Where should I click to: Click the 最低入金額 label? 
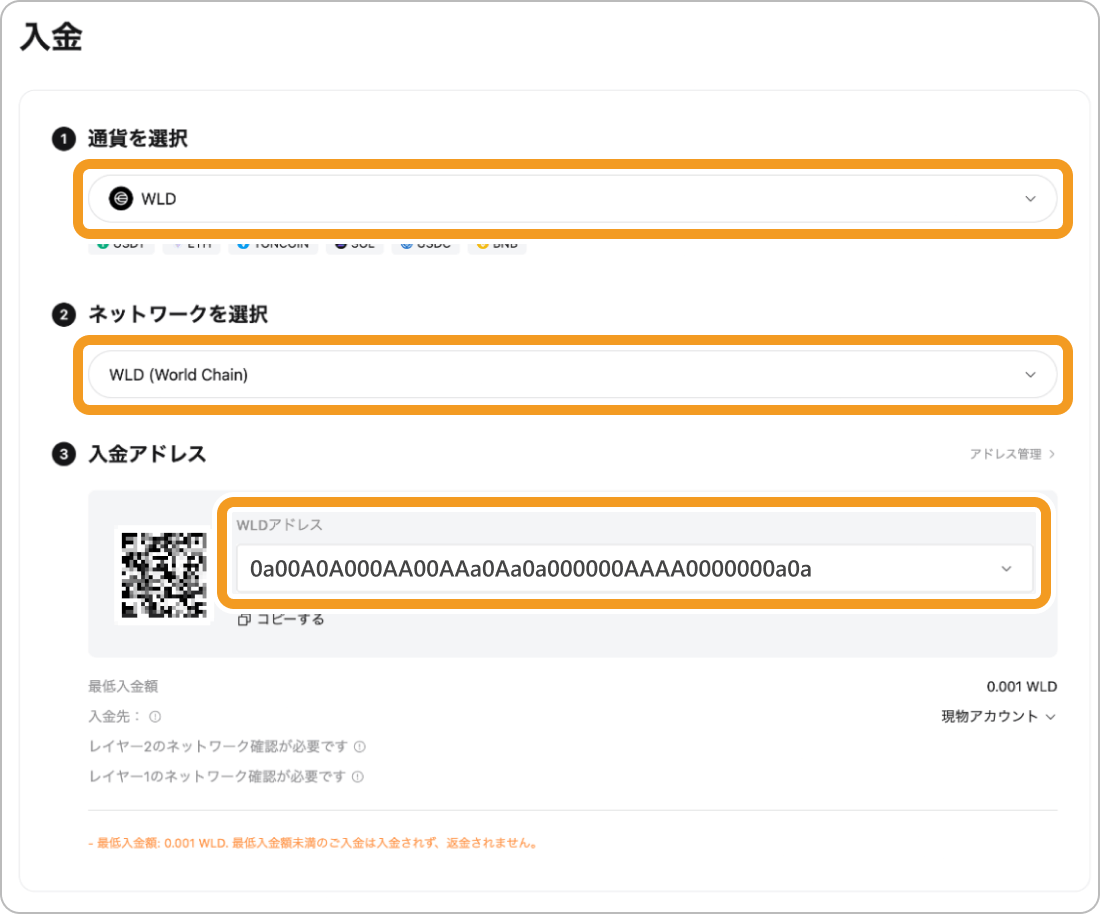pos(123,687)
